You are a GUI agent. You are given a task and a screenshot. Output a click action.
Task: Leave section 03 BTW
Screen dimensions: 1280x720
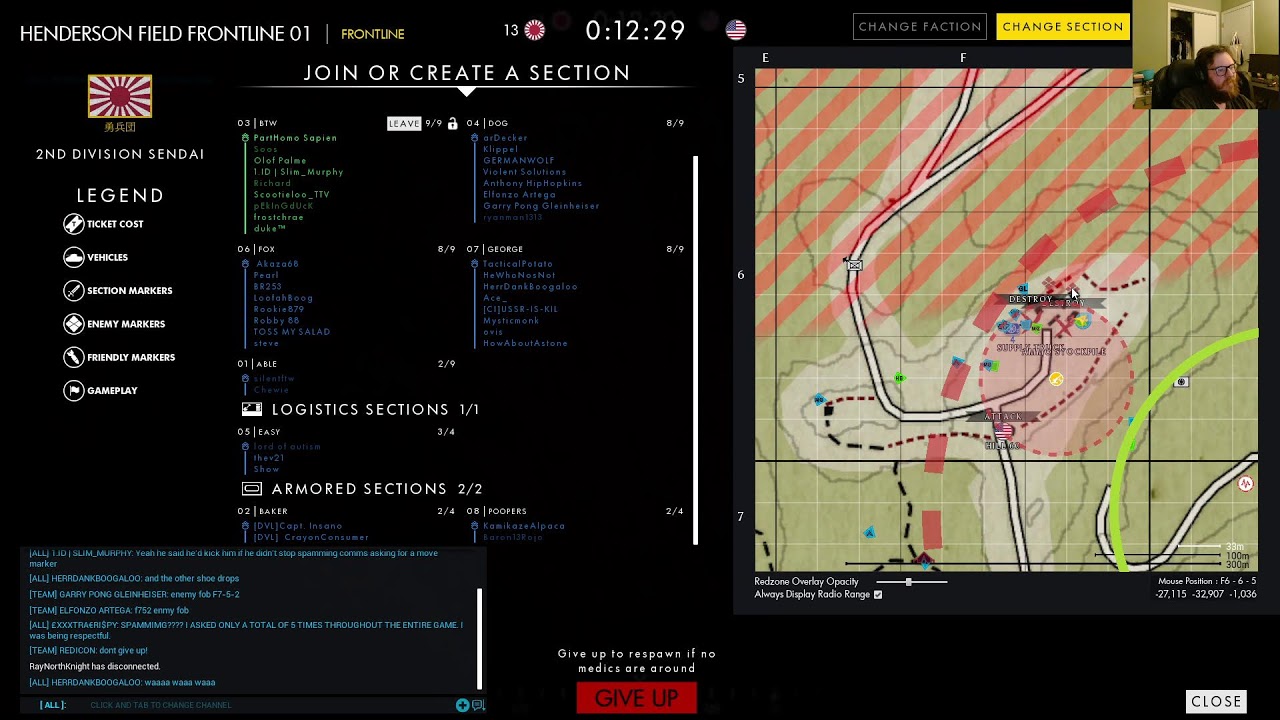click(404, 123)
